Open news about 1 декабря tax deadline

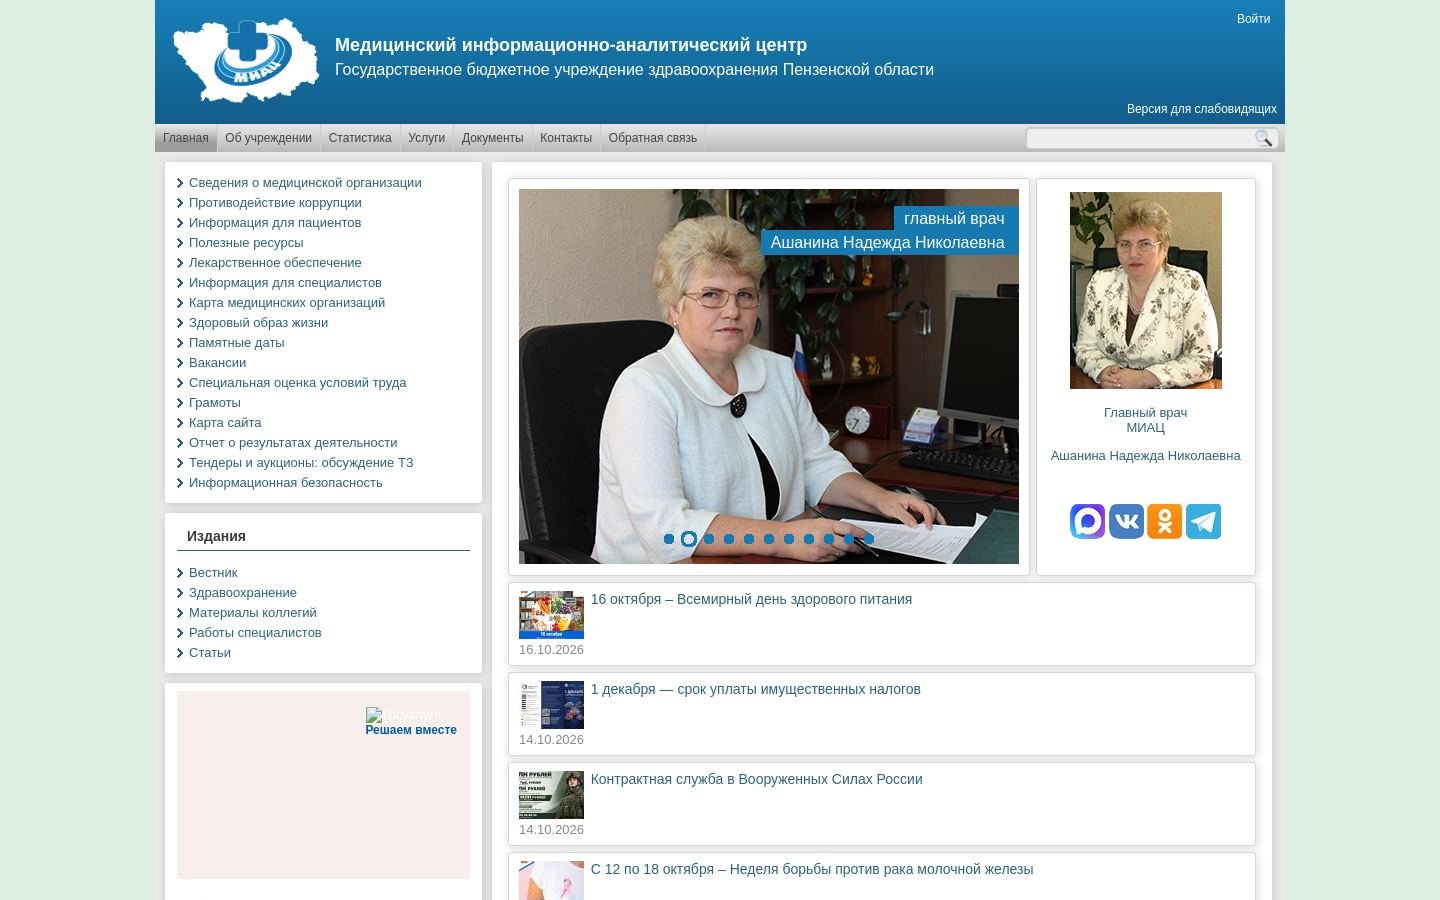(x=756, y=689)
